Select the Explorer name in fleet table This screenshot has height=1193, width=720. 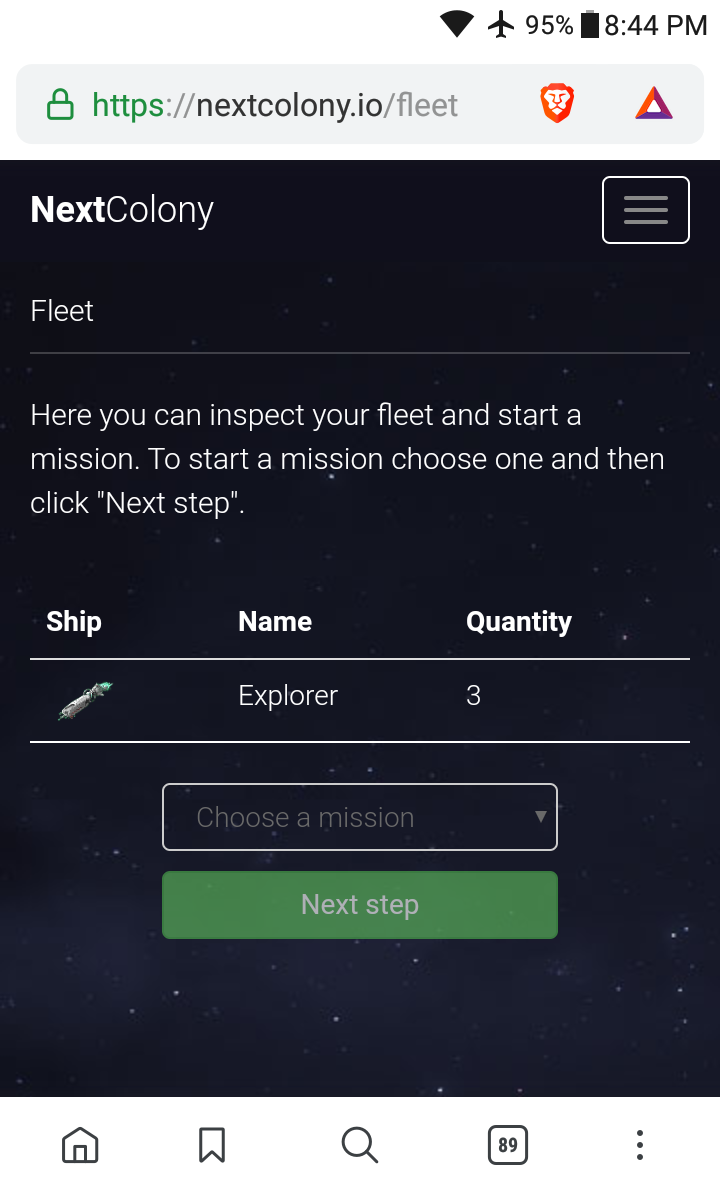tap(288, 695)
